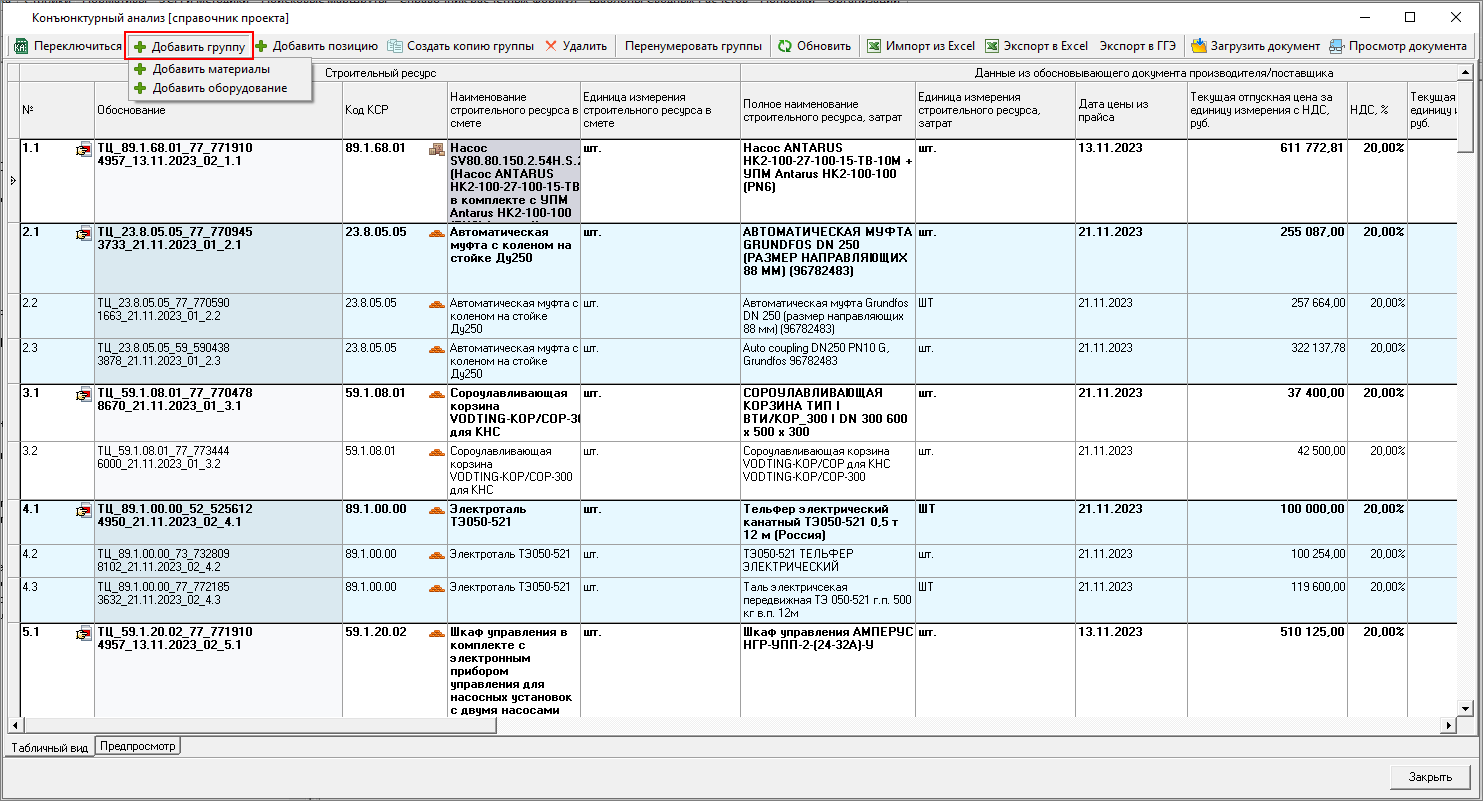
Task: Click the document icon in row 1.1
Action: [83, 149]
